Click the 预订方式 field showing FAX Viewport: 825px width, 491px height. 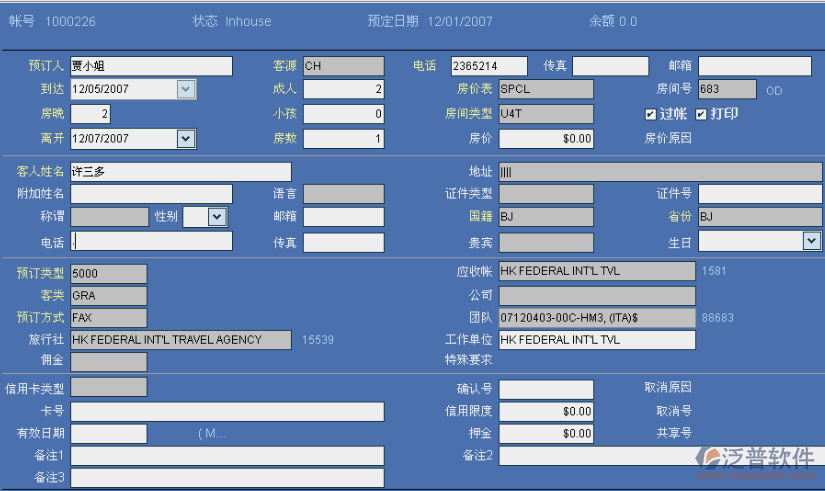[109, 318]
